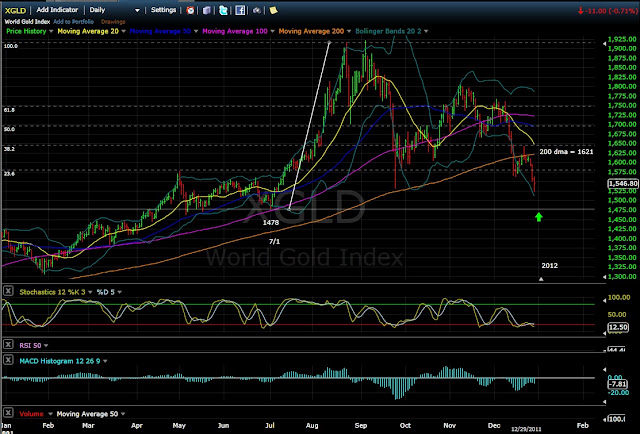The width and height of the screenshot is (640, 434).
Task: Click the 12/29/2011 date marker on axis
Action: tap(527, 429)
